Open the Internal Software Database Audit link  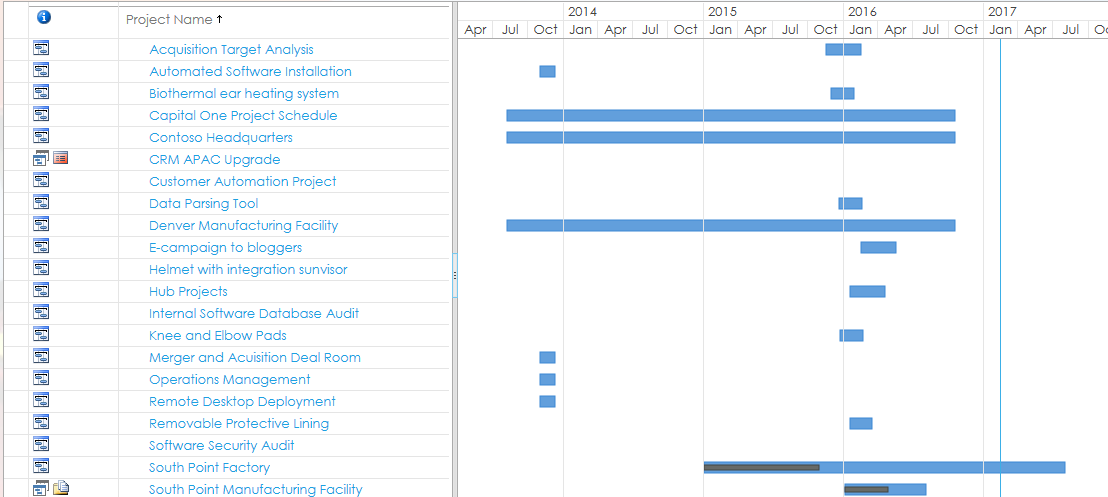click(x=254, y=313)
